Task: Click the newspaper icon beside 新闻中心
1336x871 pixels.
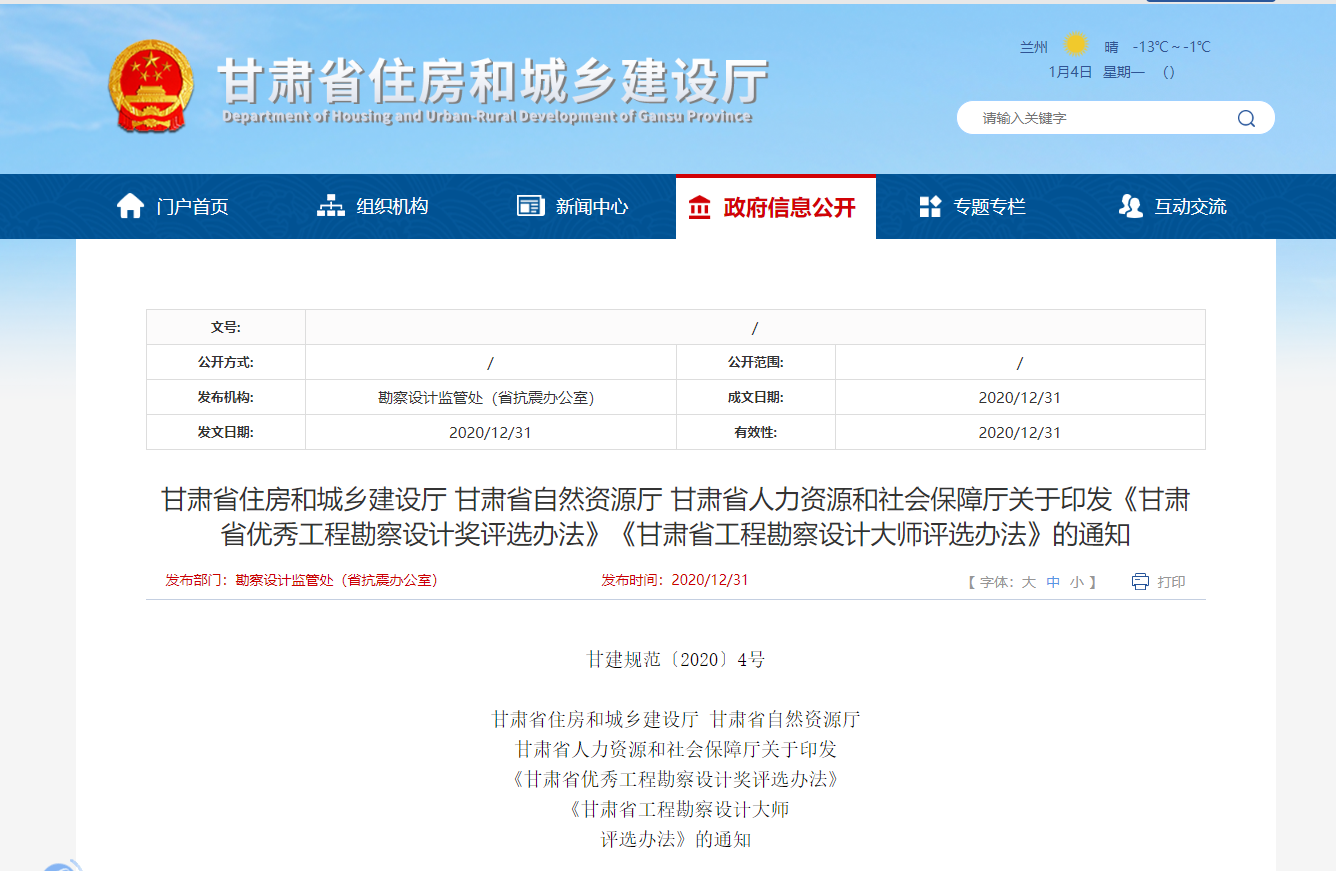Action: coord(530,206)
